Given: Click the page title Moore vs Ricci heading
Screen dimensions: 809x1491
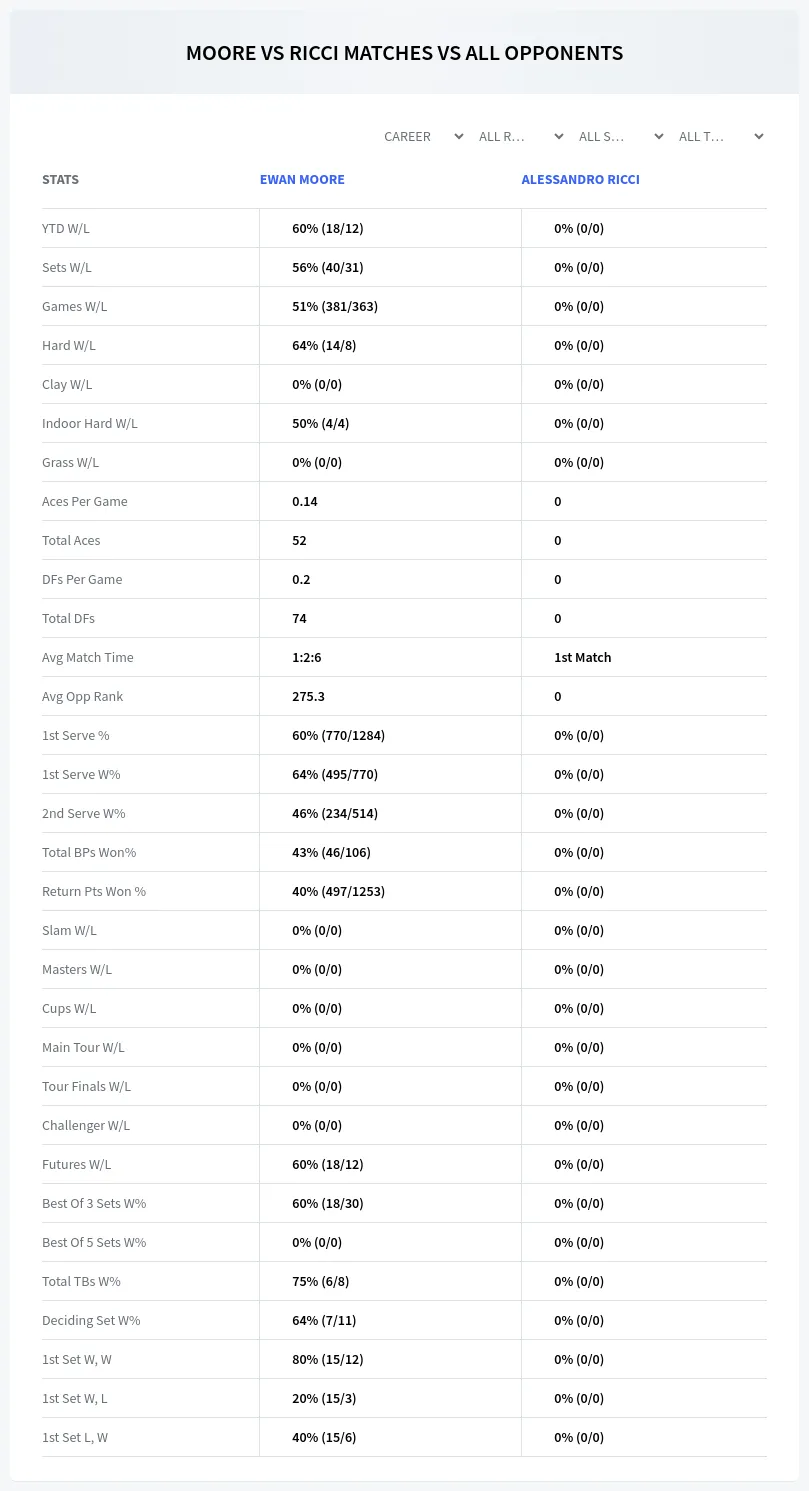Looking at the screenshot, I should 404,53.
